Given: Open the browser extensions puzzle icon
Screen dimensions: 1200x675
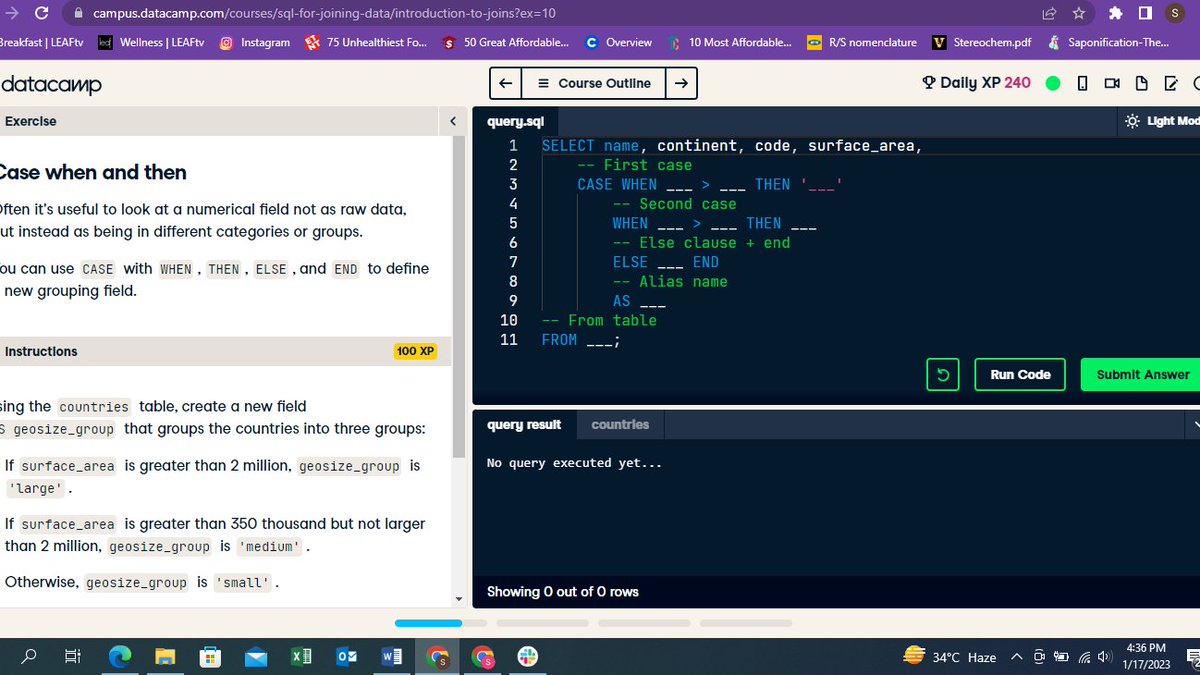Looking at the screenshot, I should pos(1116,13).
